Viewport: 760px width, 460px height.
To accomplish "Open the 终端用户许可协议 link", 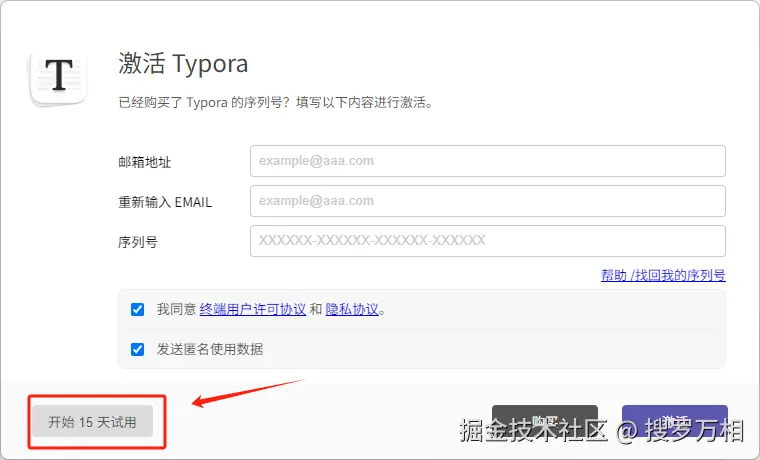I will [x=253, y=309].
